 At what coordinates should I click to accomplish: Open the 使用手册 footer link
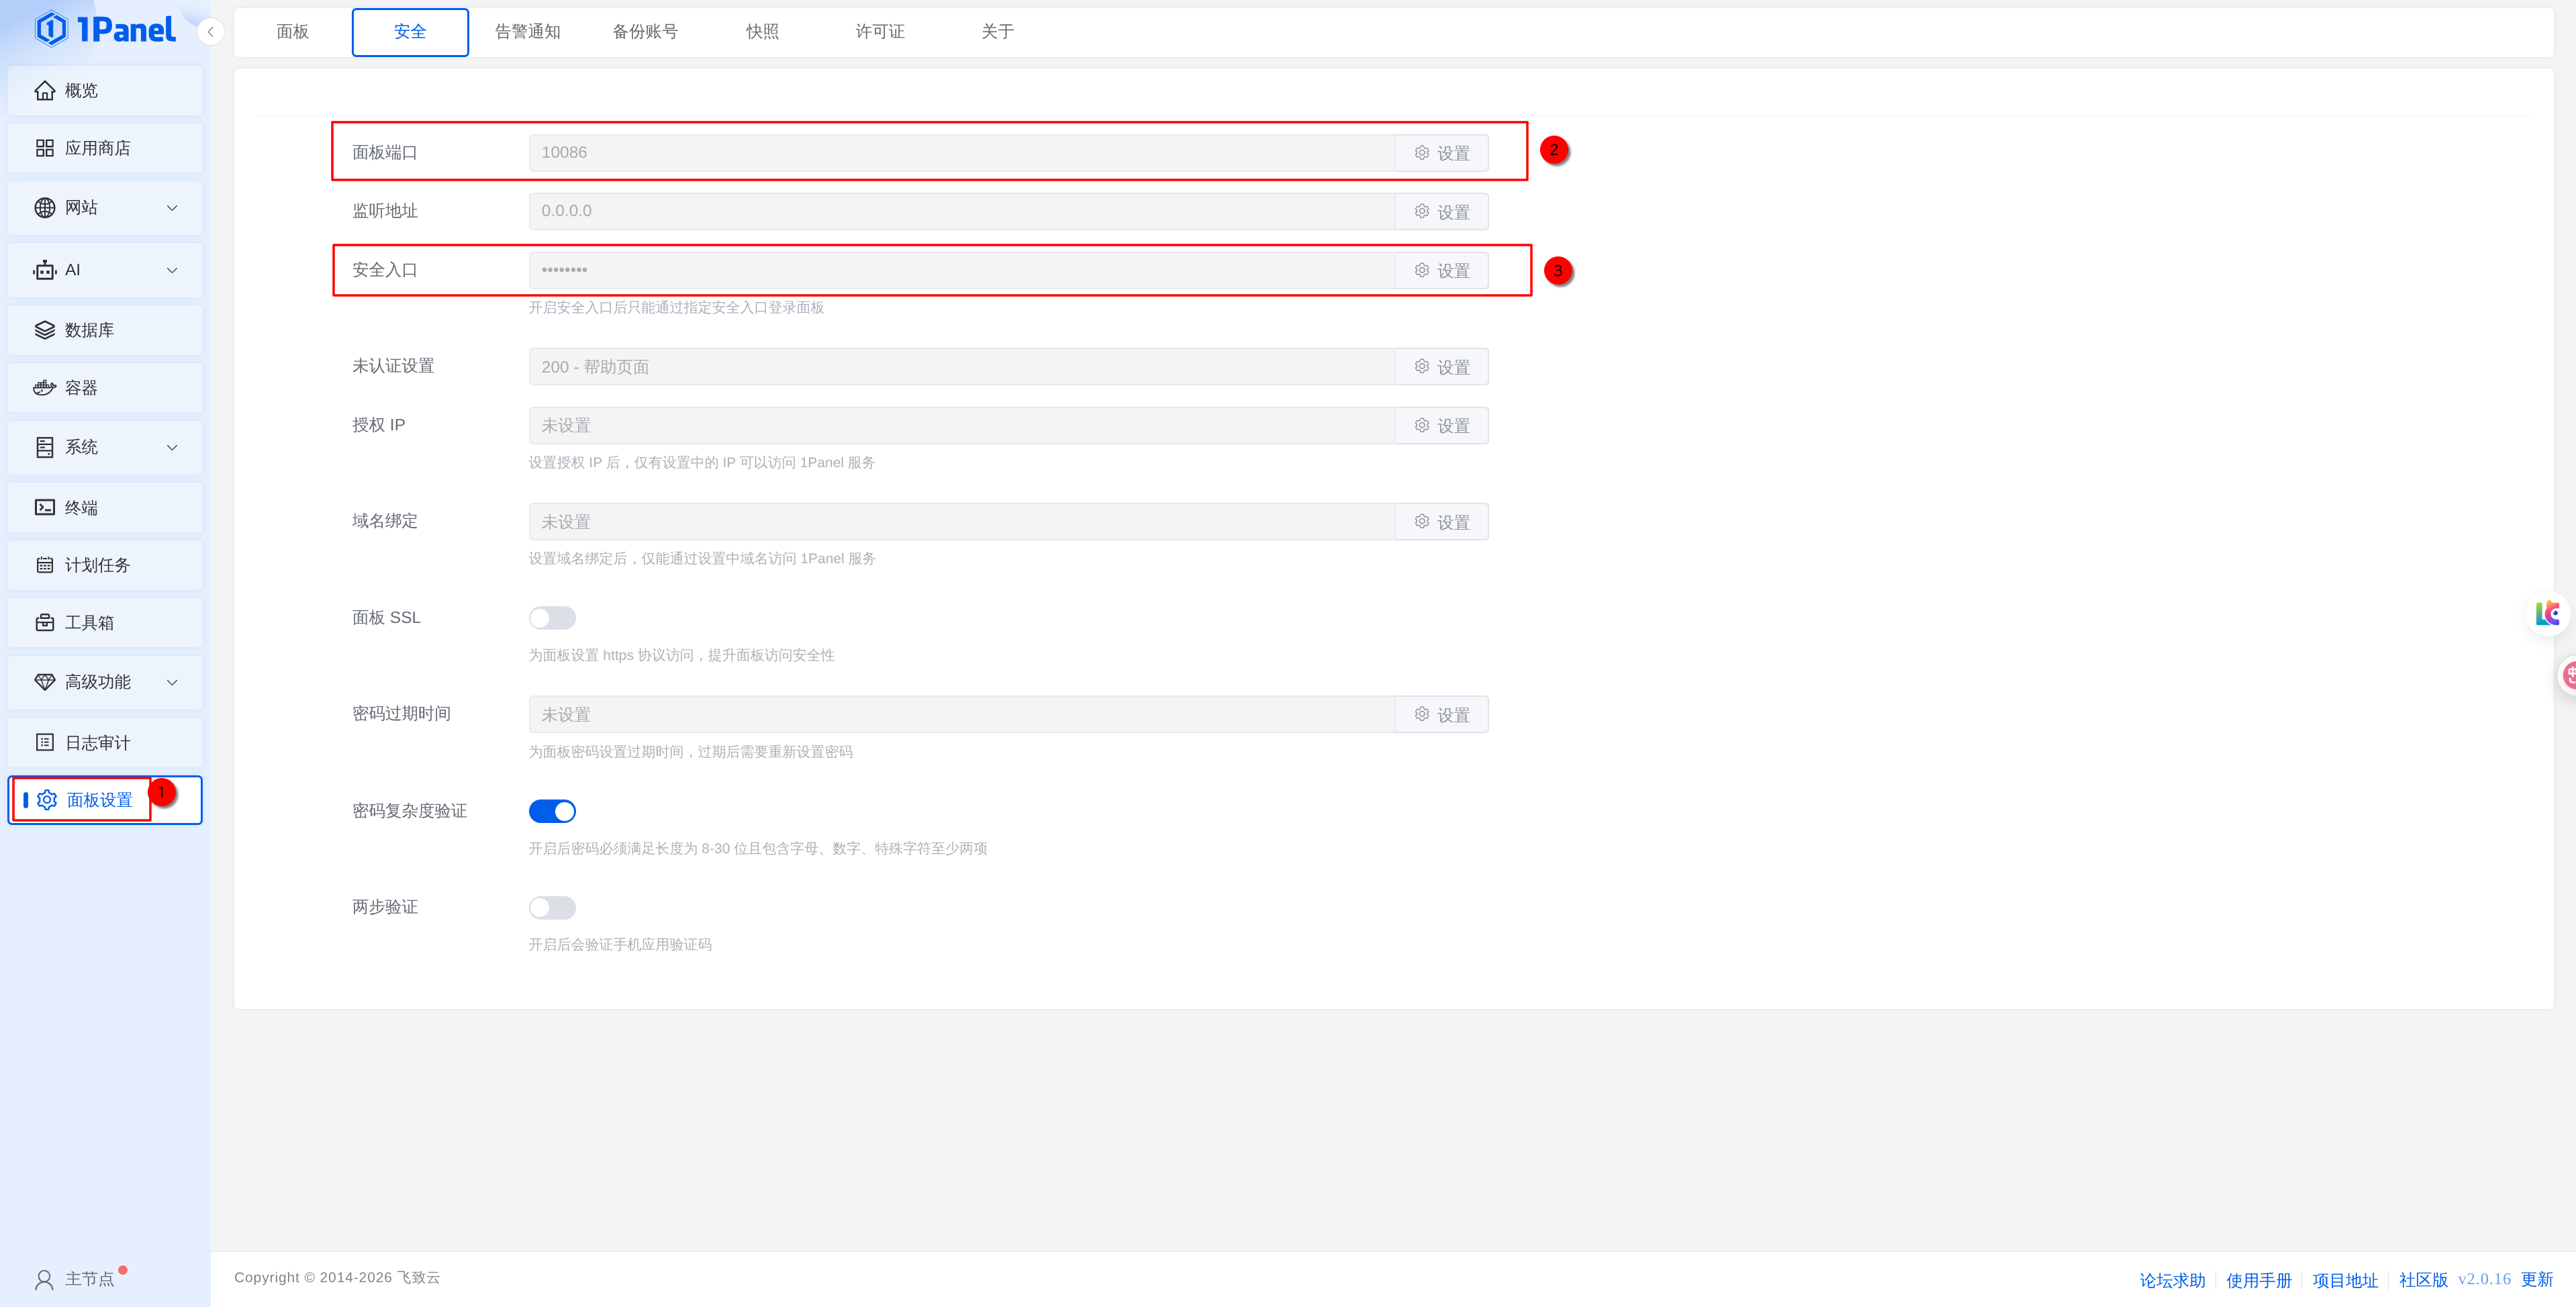pyautogui.click(x=2259, y=1280)
